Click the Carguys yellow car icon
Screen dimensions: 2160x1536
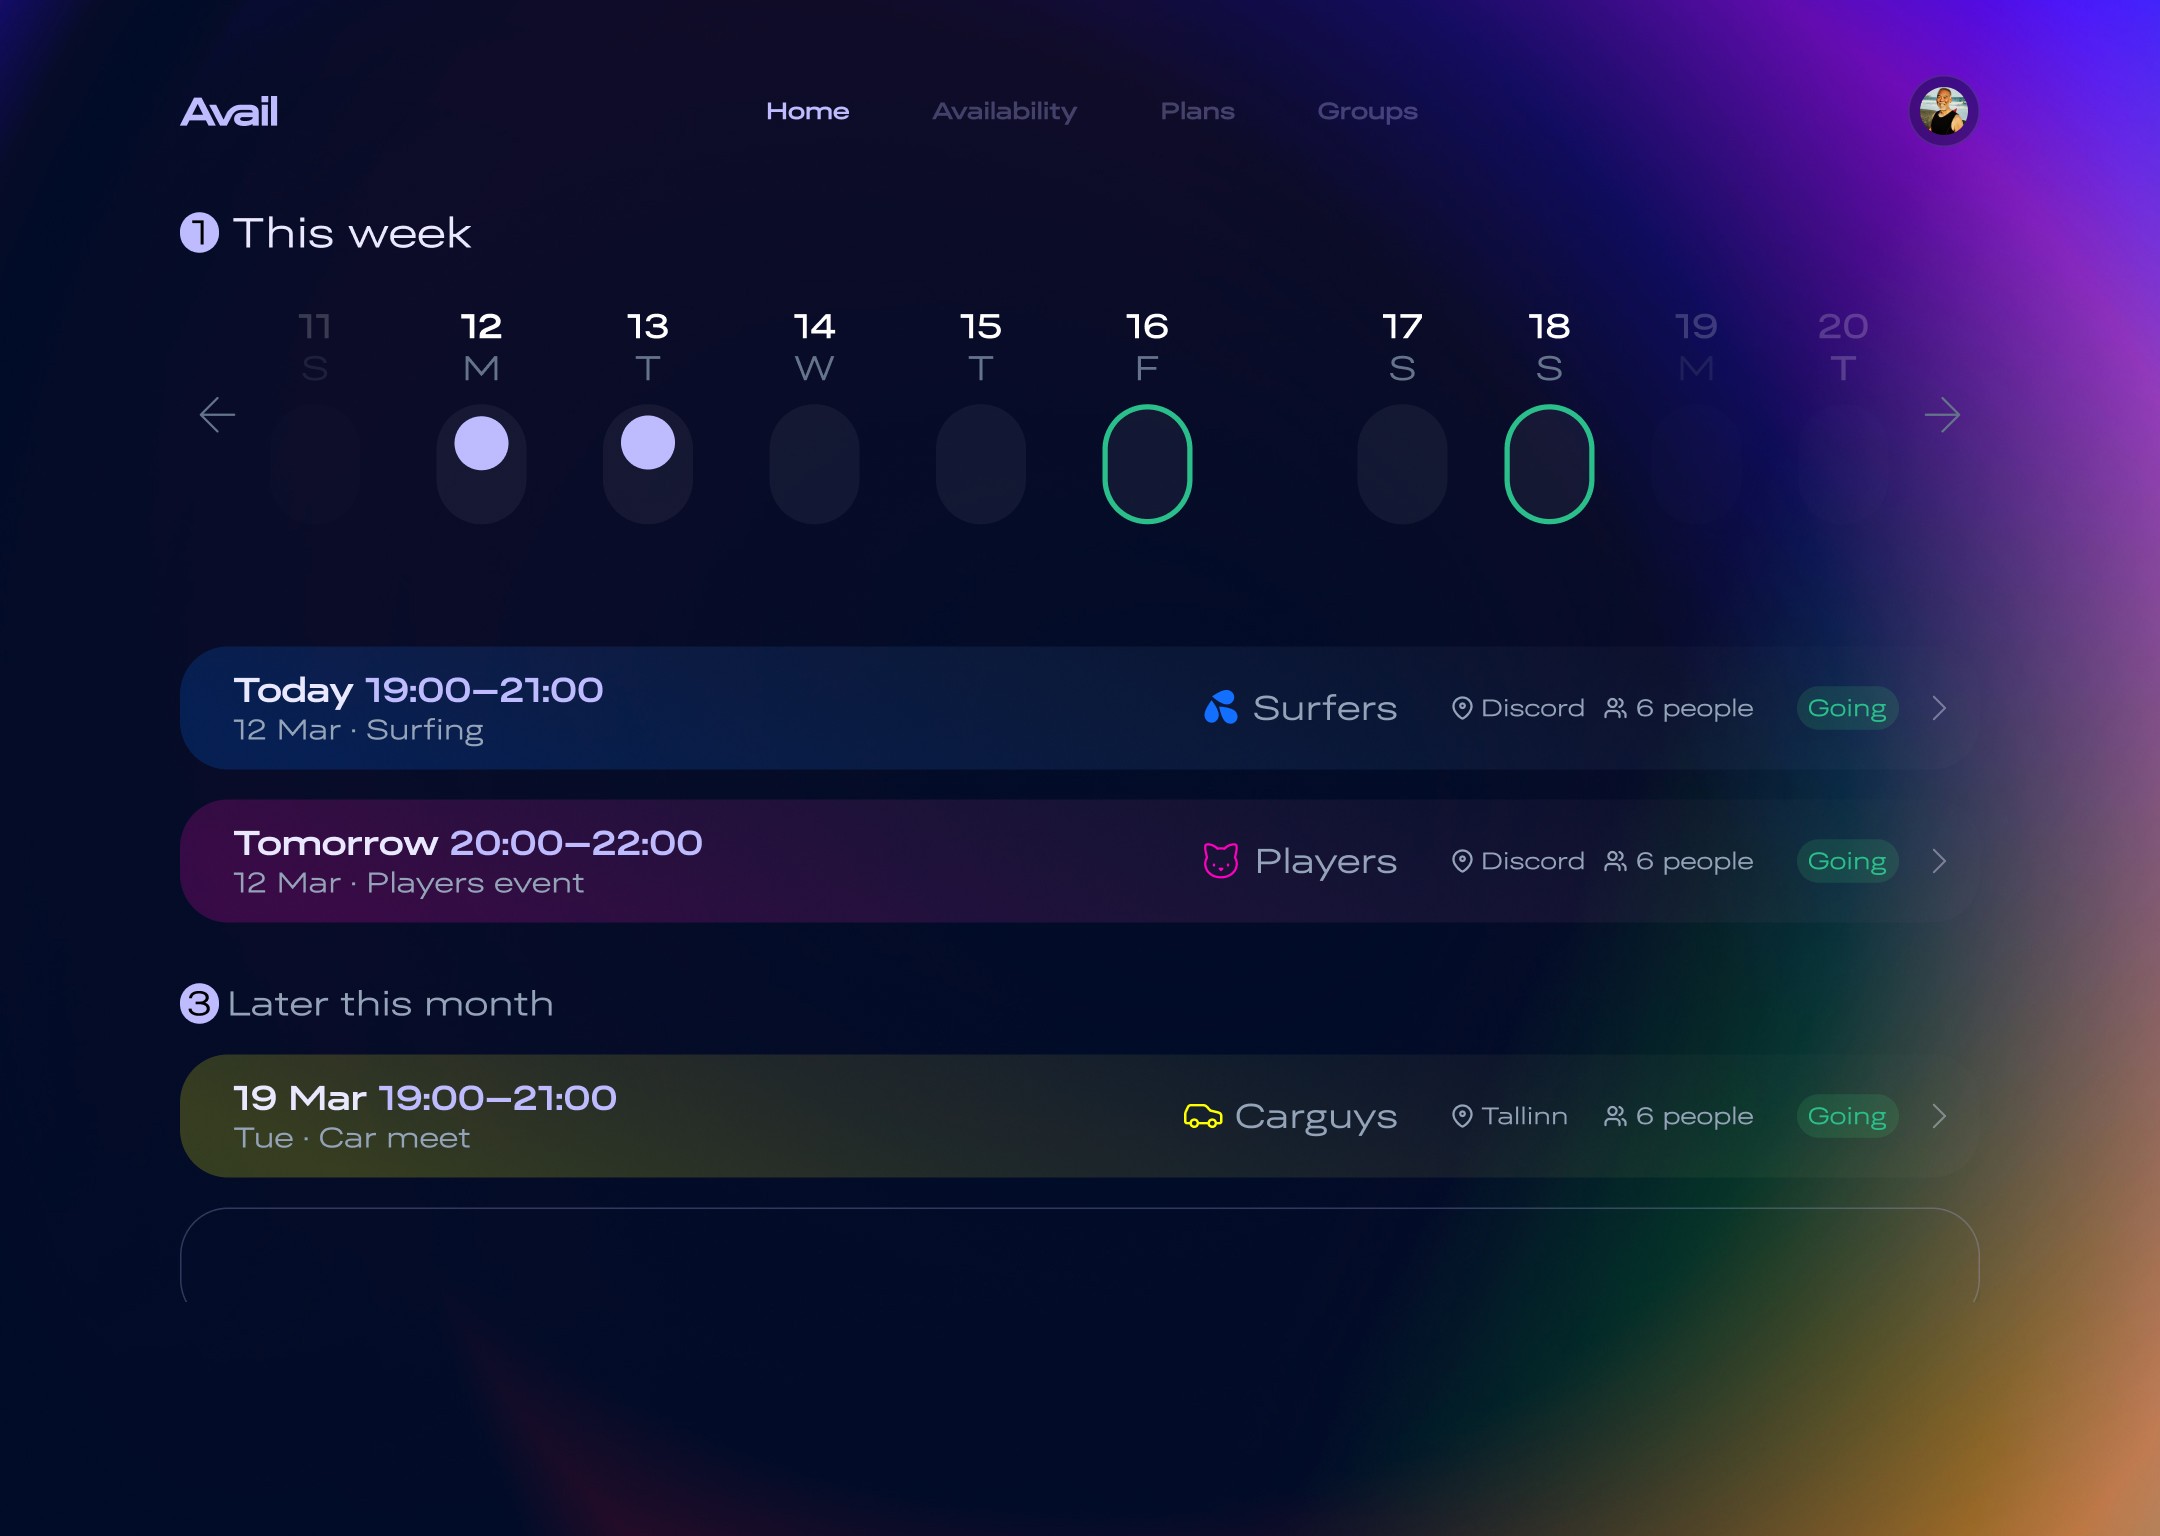[1202, 1116]
